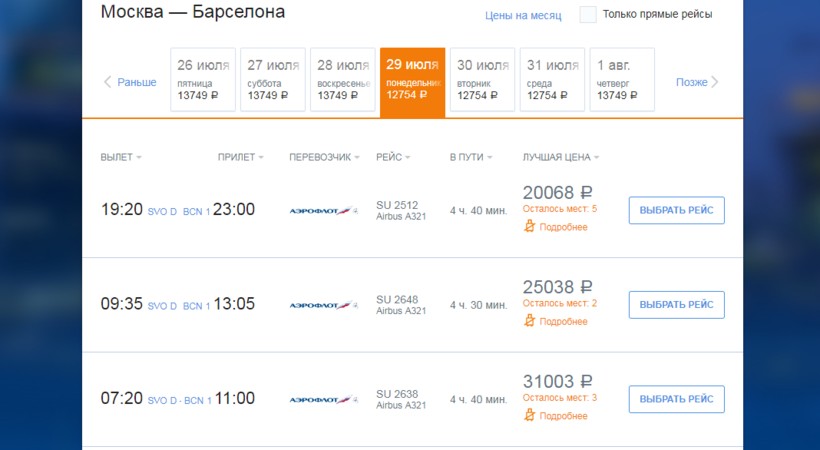This screenshot has width=820, height=450.
Task: Select the 30 июля date tab
Action: pyautogui.click(x=482, y=80)
